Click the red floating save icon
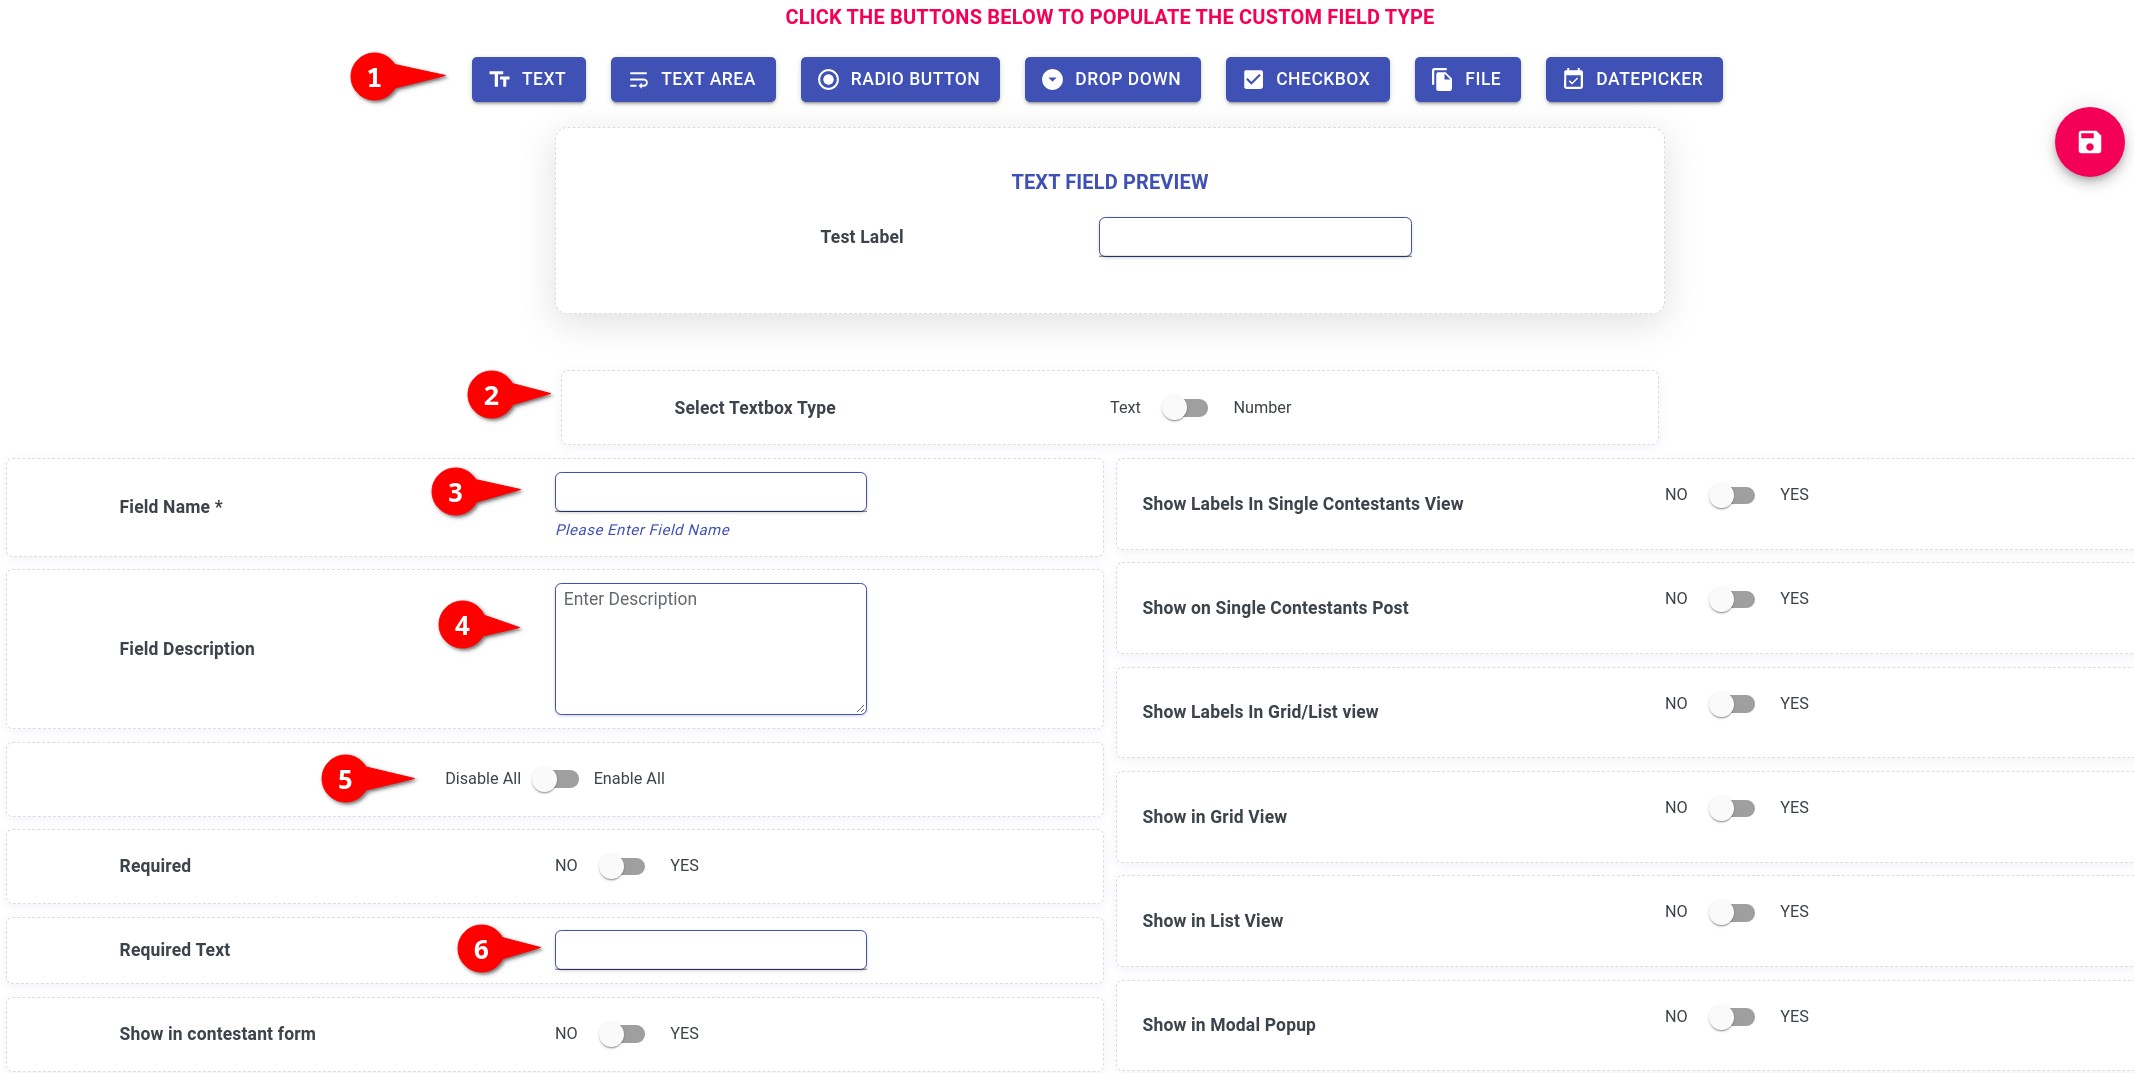Image resolution: width=2134 pixels, height=1073 pixels. pos(2088,142)
